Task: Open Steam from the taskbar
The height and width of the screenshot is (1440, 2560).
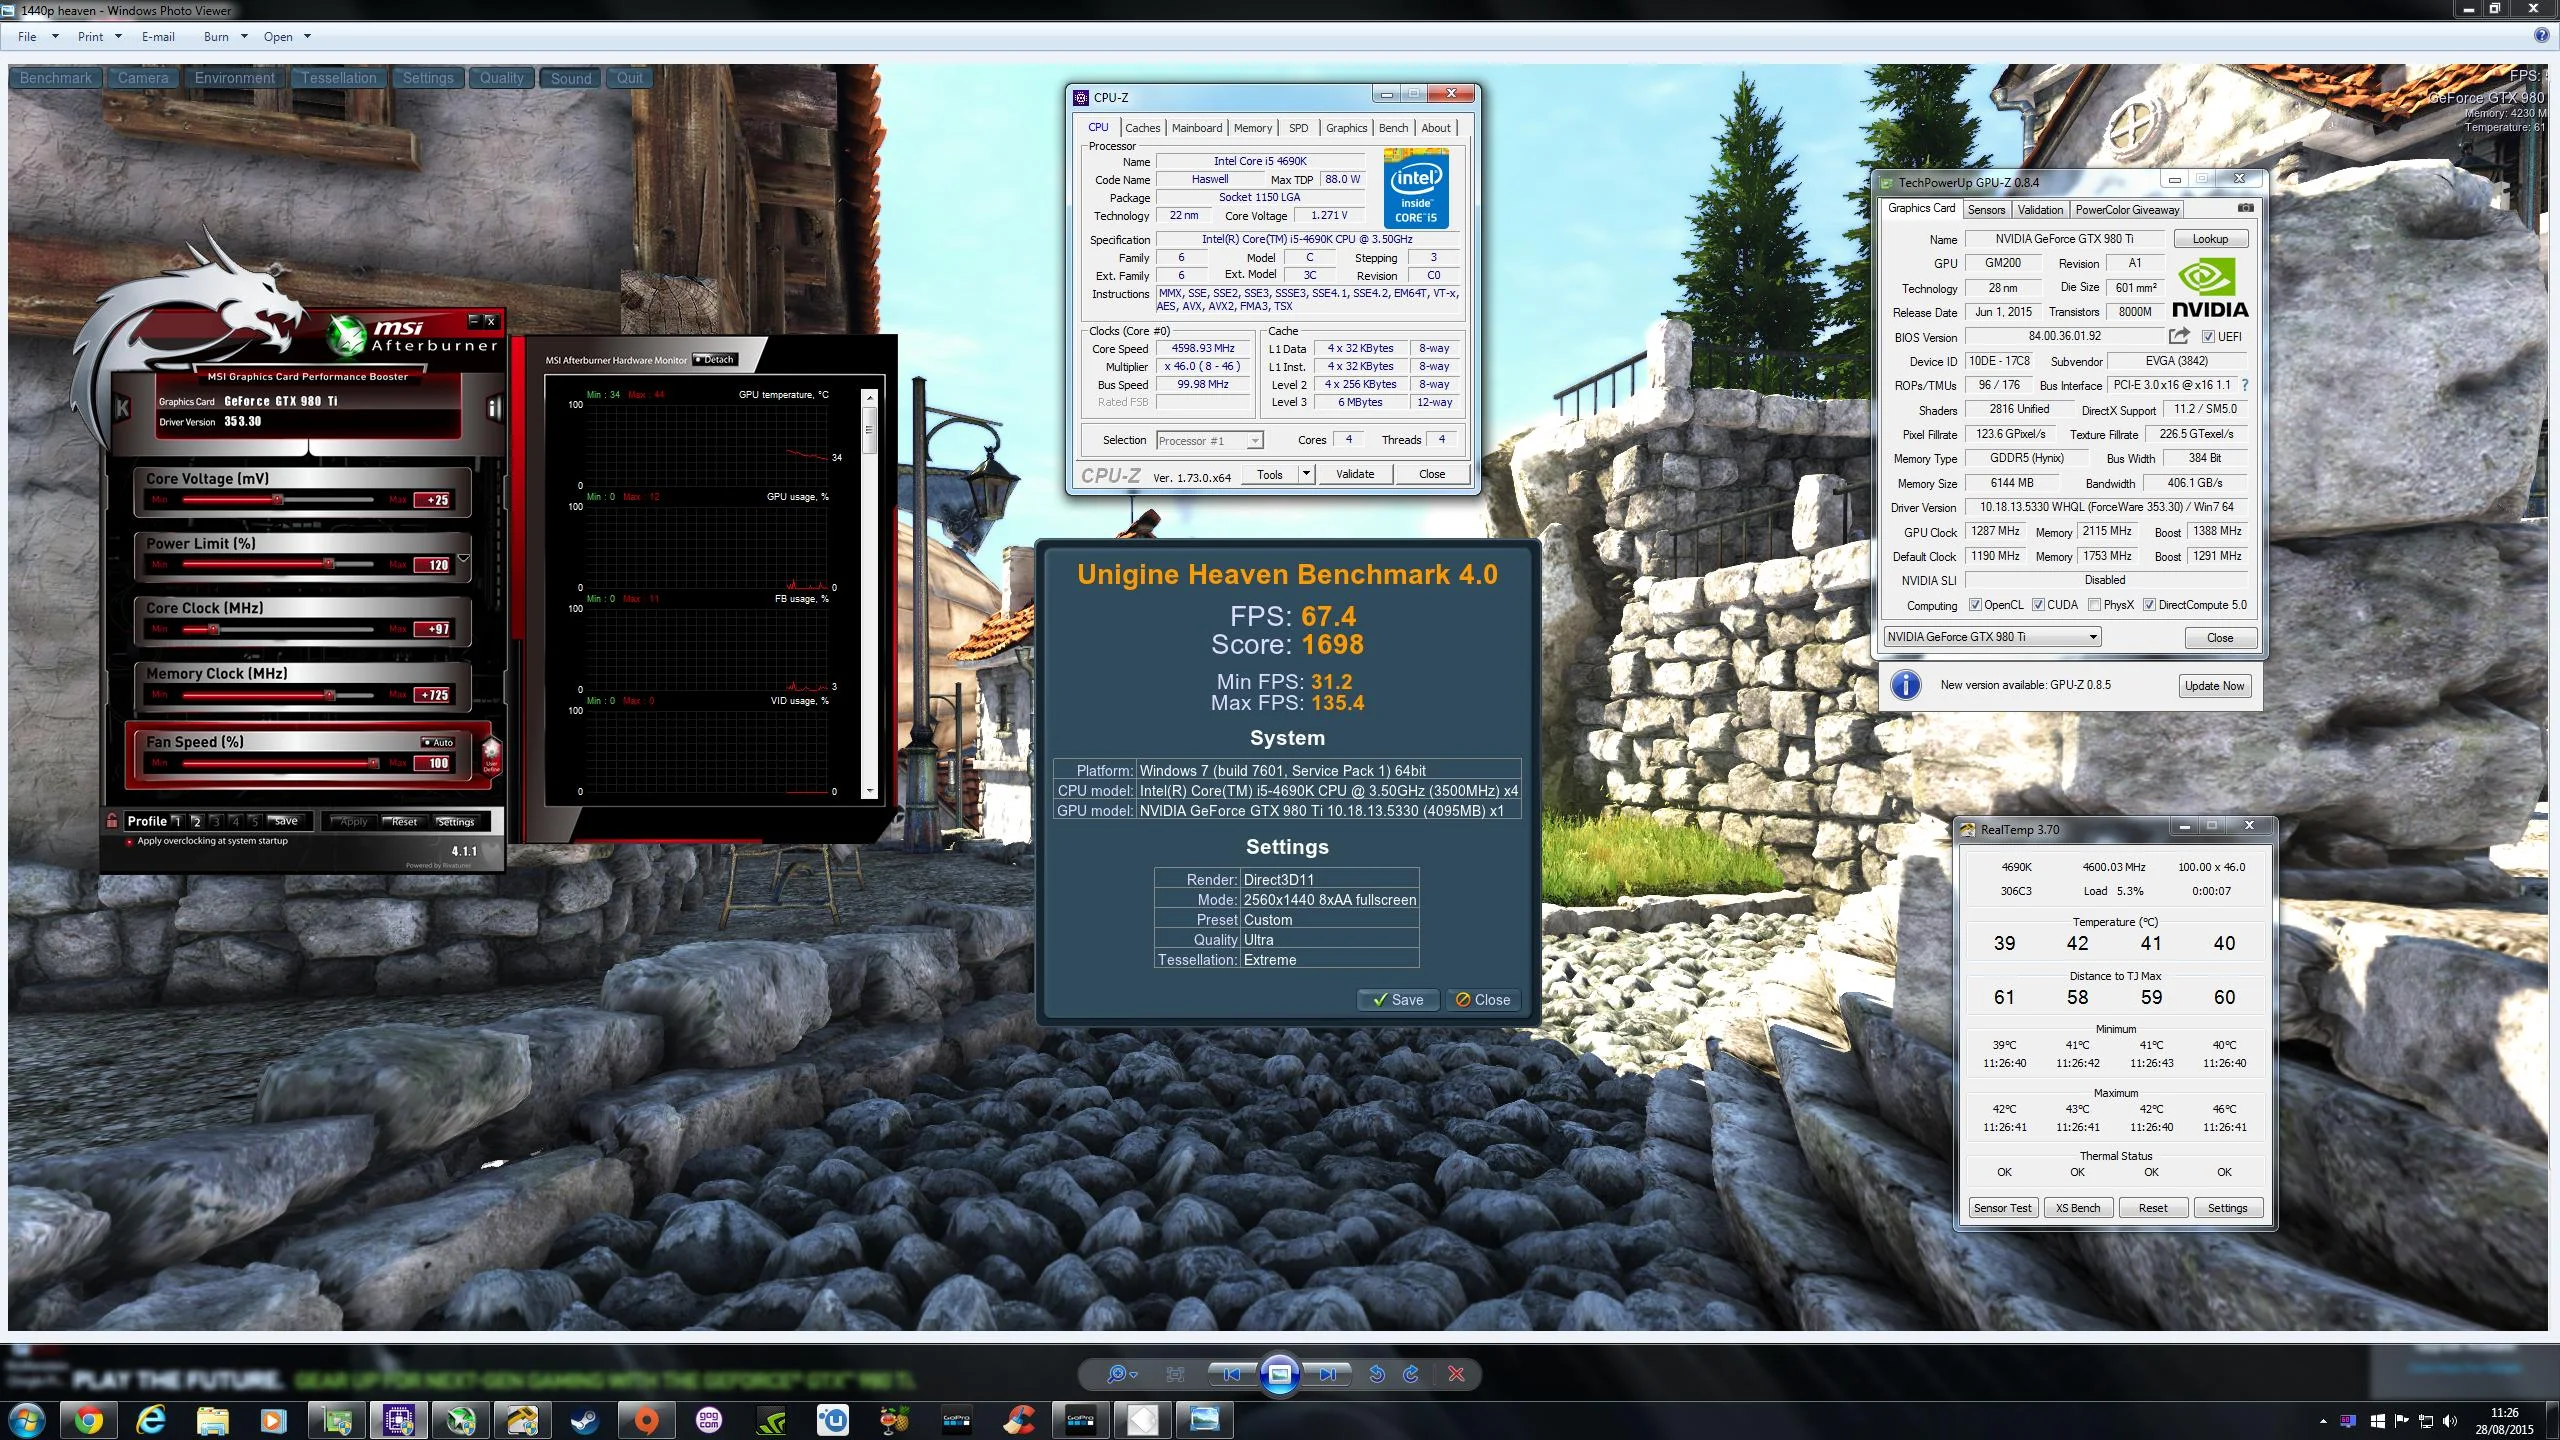Action: pyautogui.click(x=584, y=1420)
